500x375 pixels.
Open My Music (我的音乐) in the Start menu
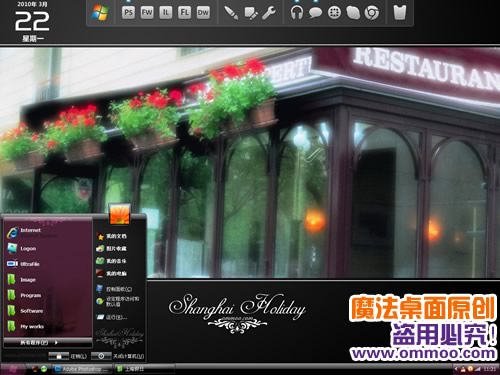pyautogui.click(x=112, y=261)
